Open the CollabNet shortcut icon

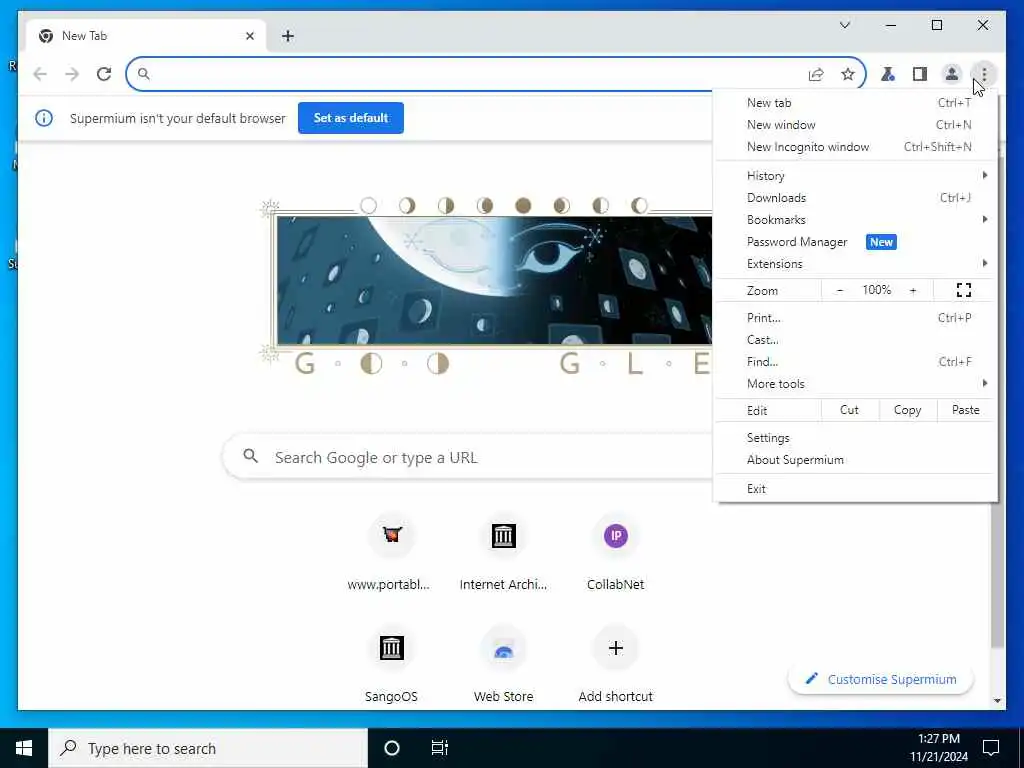point(616,536)
